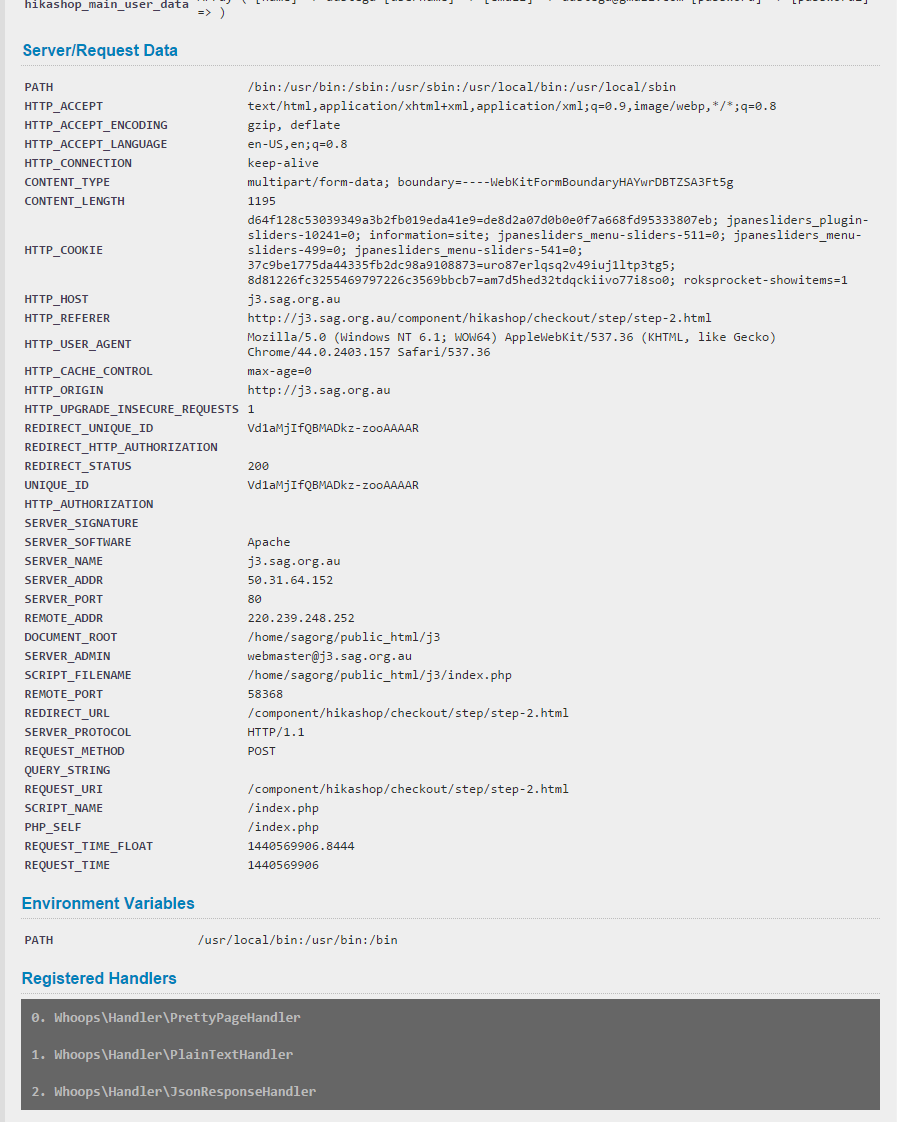Click the multipart/form-data content type value
This screenshot has width=897, height=1122.
[x=490, y=182]
